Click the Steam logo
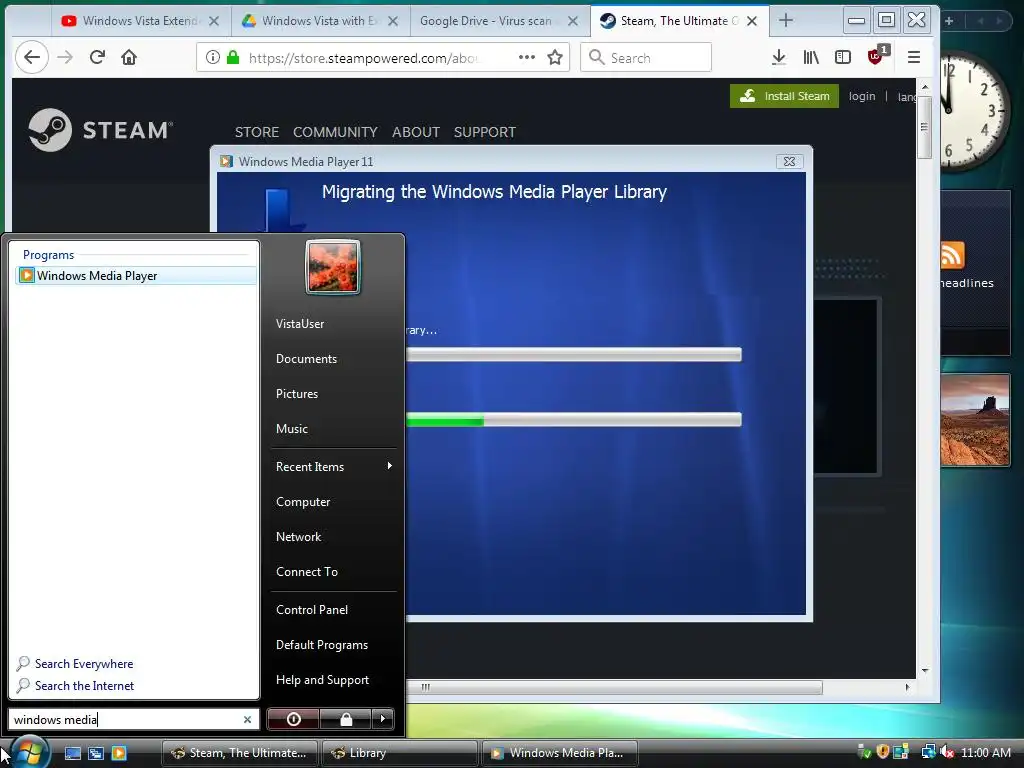This screenshot has height=768, width=1024. 101,129
